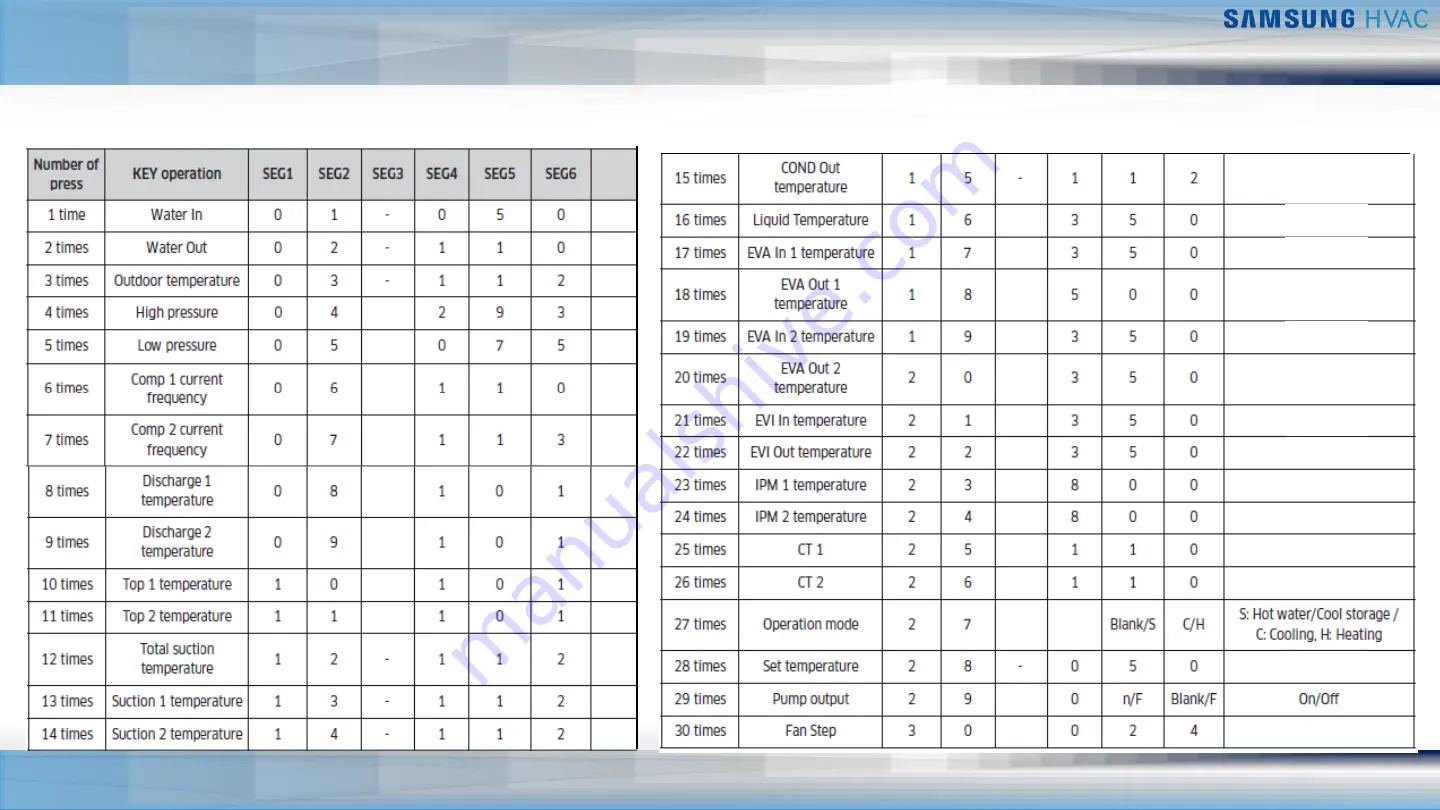
Task: Select the 'Pump output' cell
Action: pyautogui.click(x=810, y=699)
